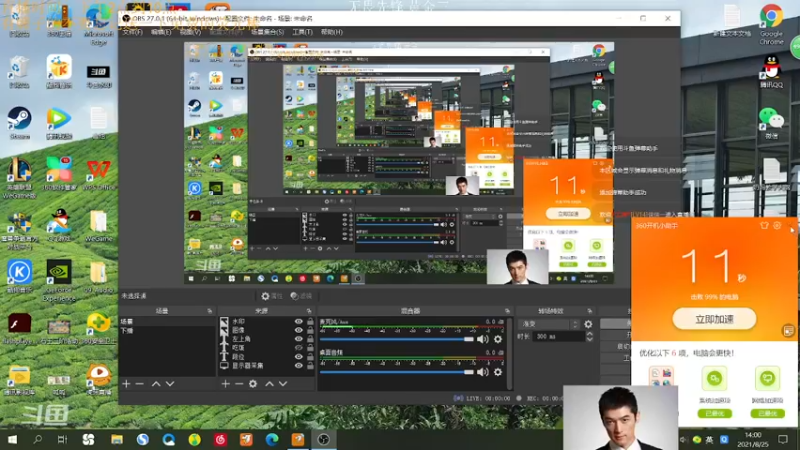Click the 属性 properties button above docks
800x450 pixels.
click(x=271, y=296)
